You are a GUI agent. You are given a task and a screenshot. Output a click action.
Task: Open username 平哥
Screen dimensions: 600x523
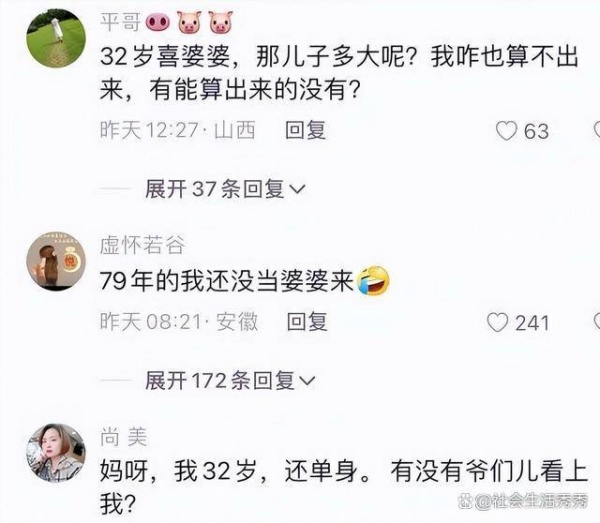tap(121, 21)
